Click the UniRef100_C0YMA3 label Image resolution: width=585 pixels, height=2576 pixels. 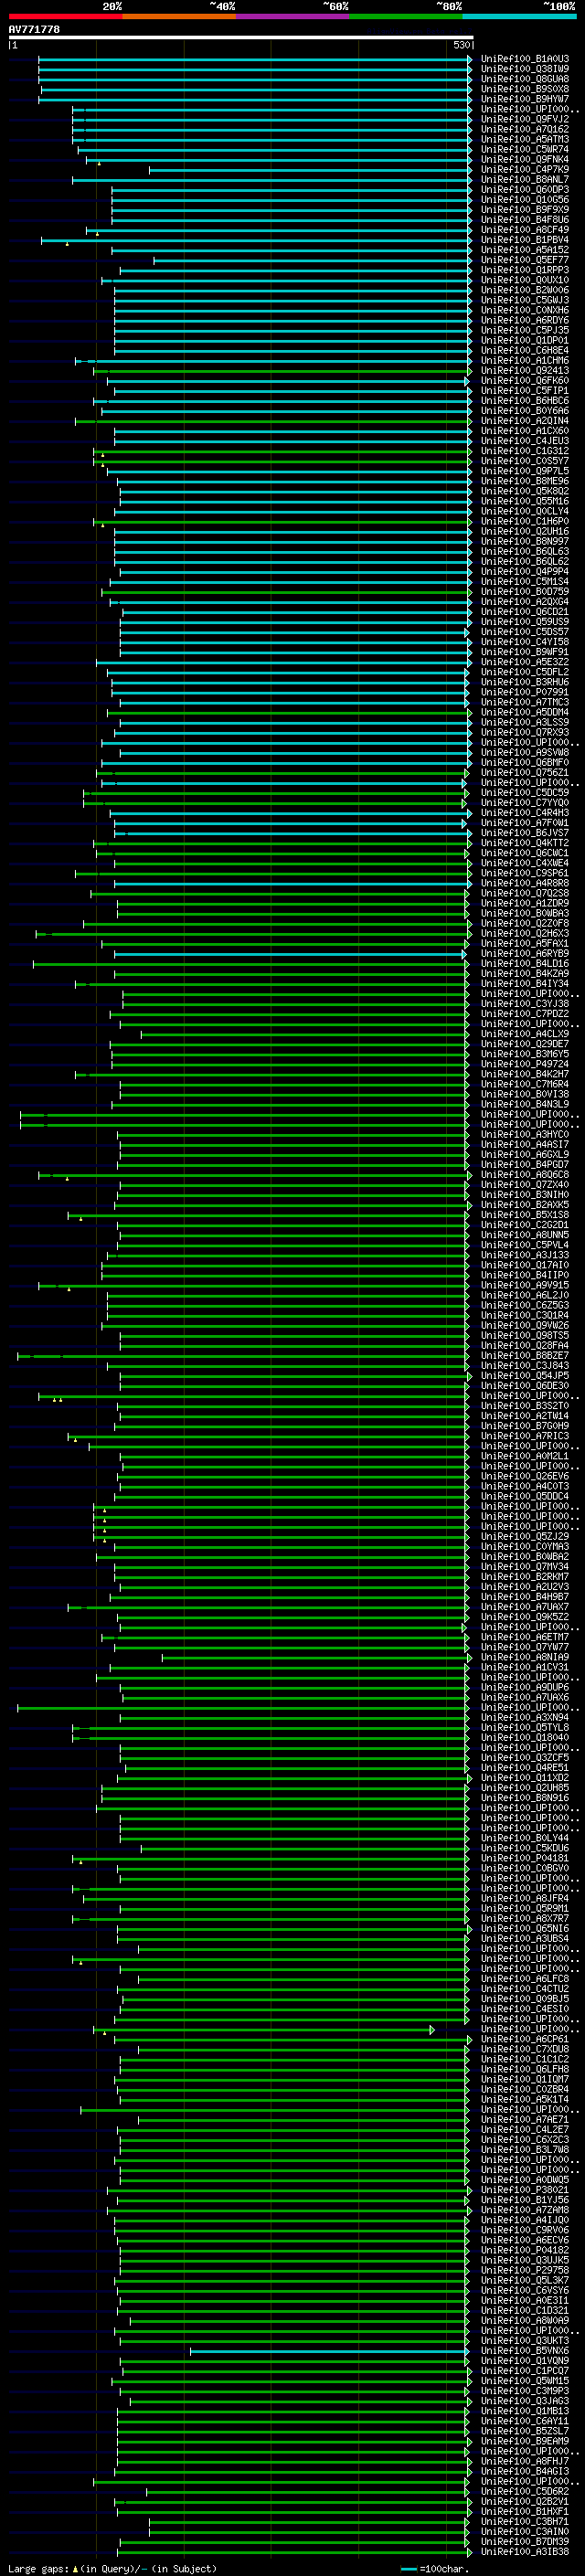525,1547
